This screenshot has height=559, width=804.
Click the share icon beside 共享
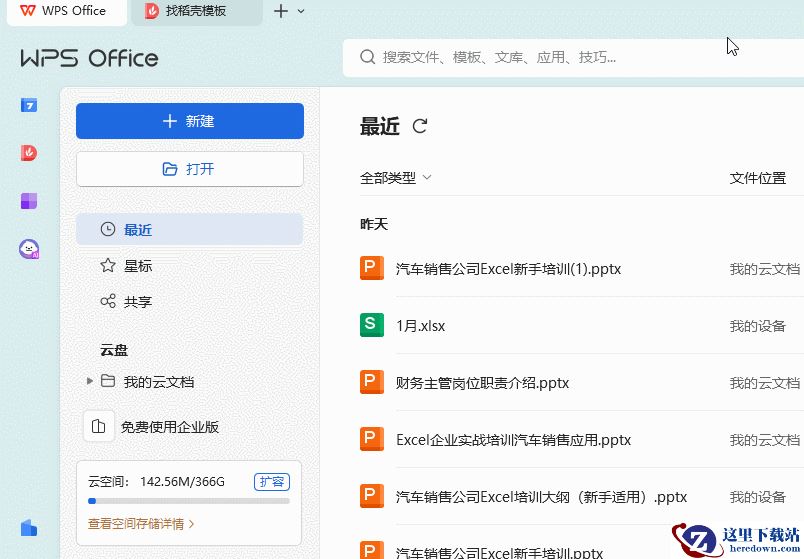[108, 301]
